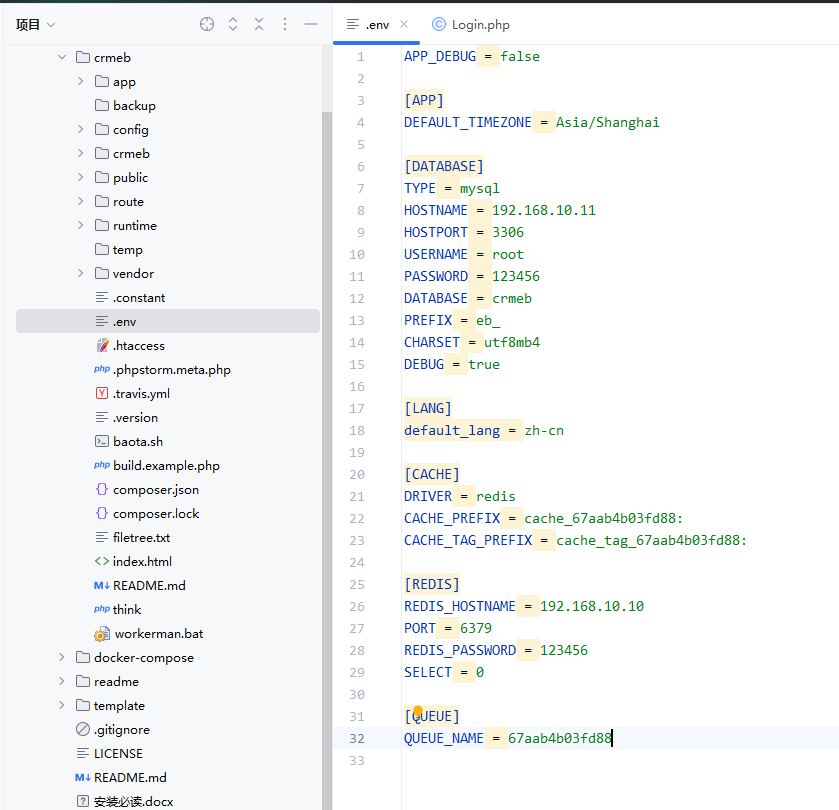Click the PASSWORD key on line 11

tap(436, 276)
